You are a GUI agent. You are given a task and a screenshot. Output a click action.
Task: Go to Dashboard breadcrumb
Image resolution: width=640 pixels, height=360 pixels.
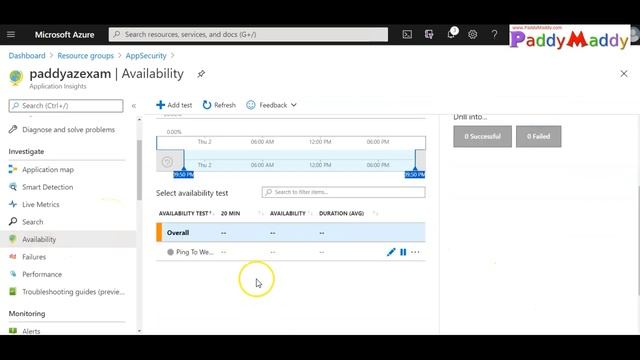[27, 56]
